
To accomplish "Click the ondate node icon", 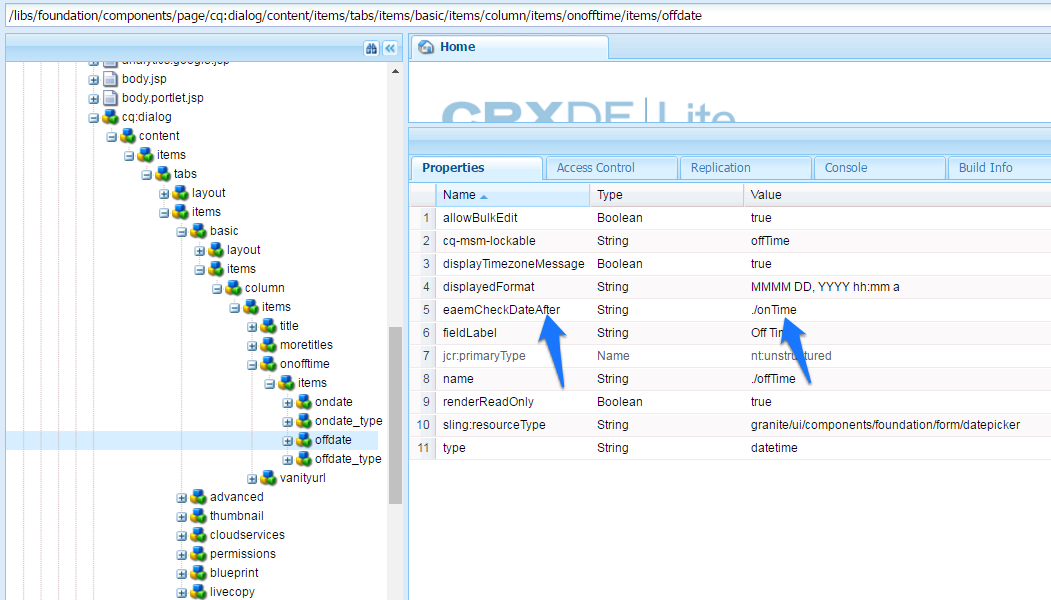I will pos(304,402).
